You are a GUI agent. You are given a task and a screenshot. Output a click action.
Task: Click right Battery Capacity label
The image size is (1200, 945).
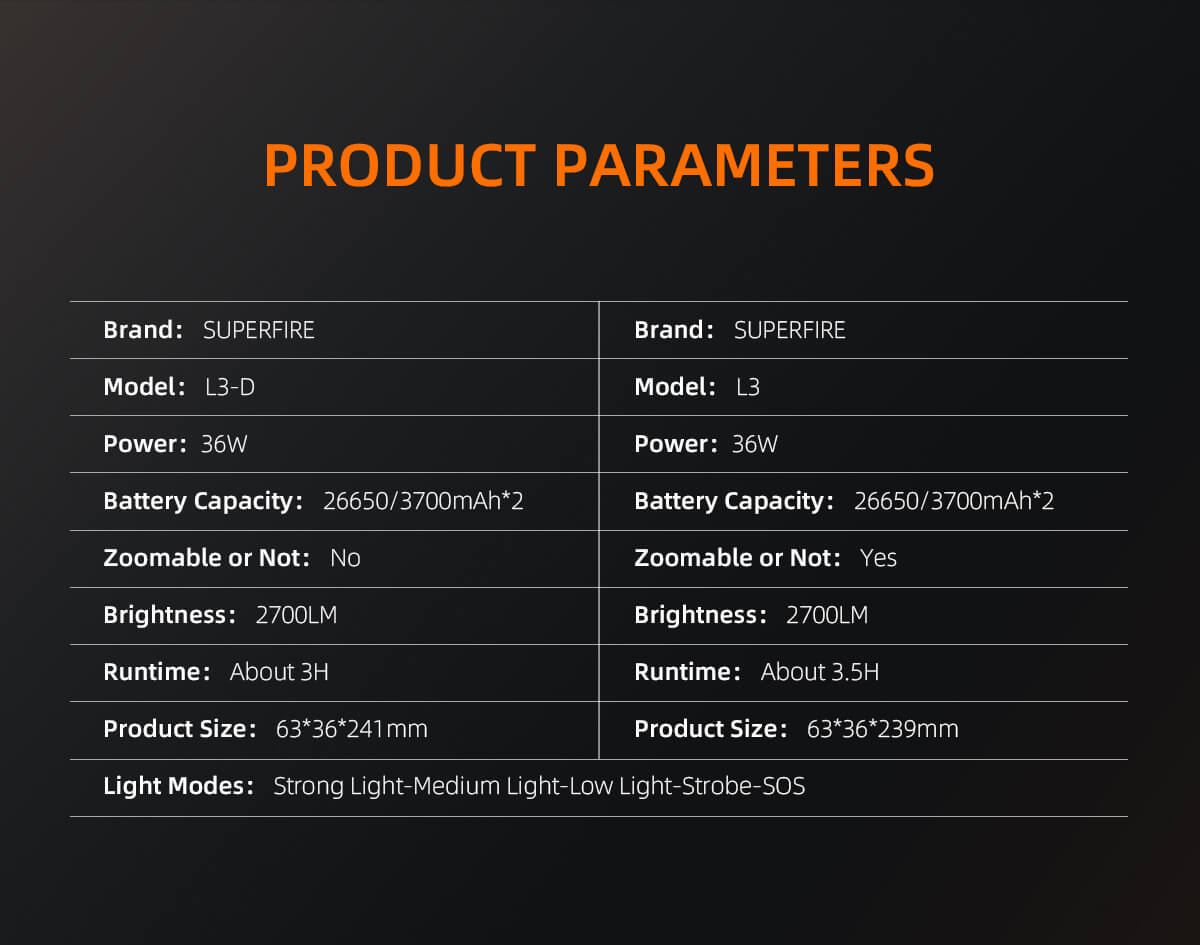pos(733,501)
